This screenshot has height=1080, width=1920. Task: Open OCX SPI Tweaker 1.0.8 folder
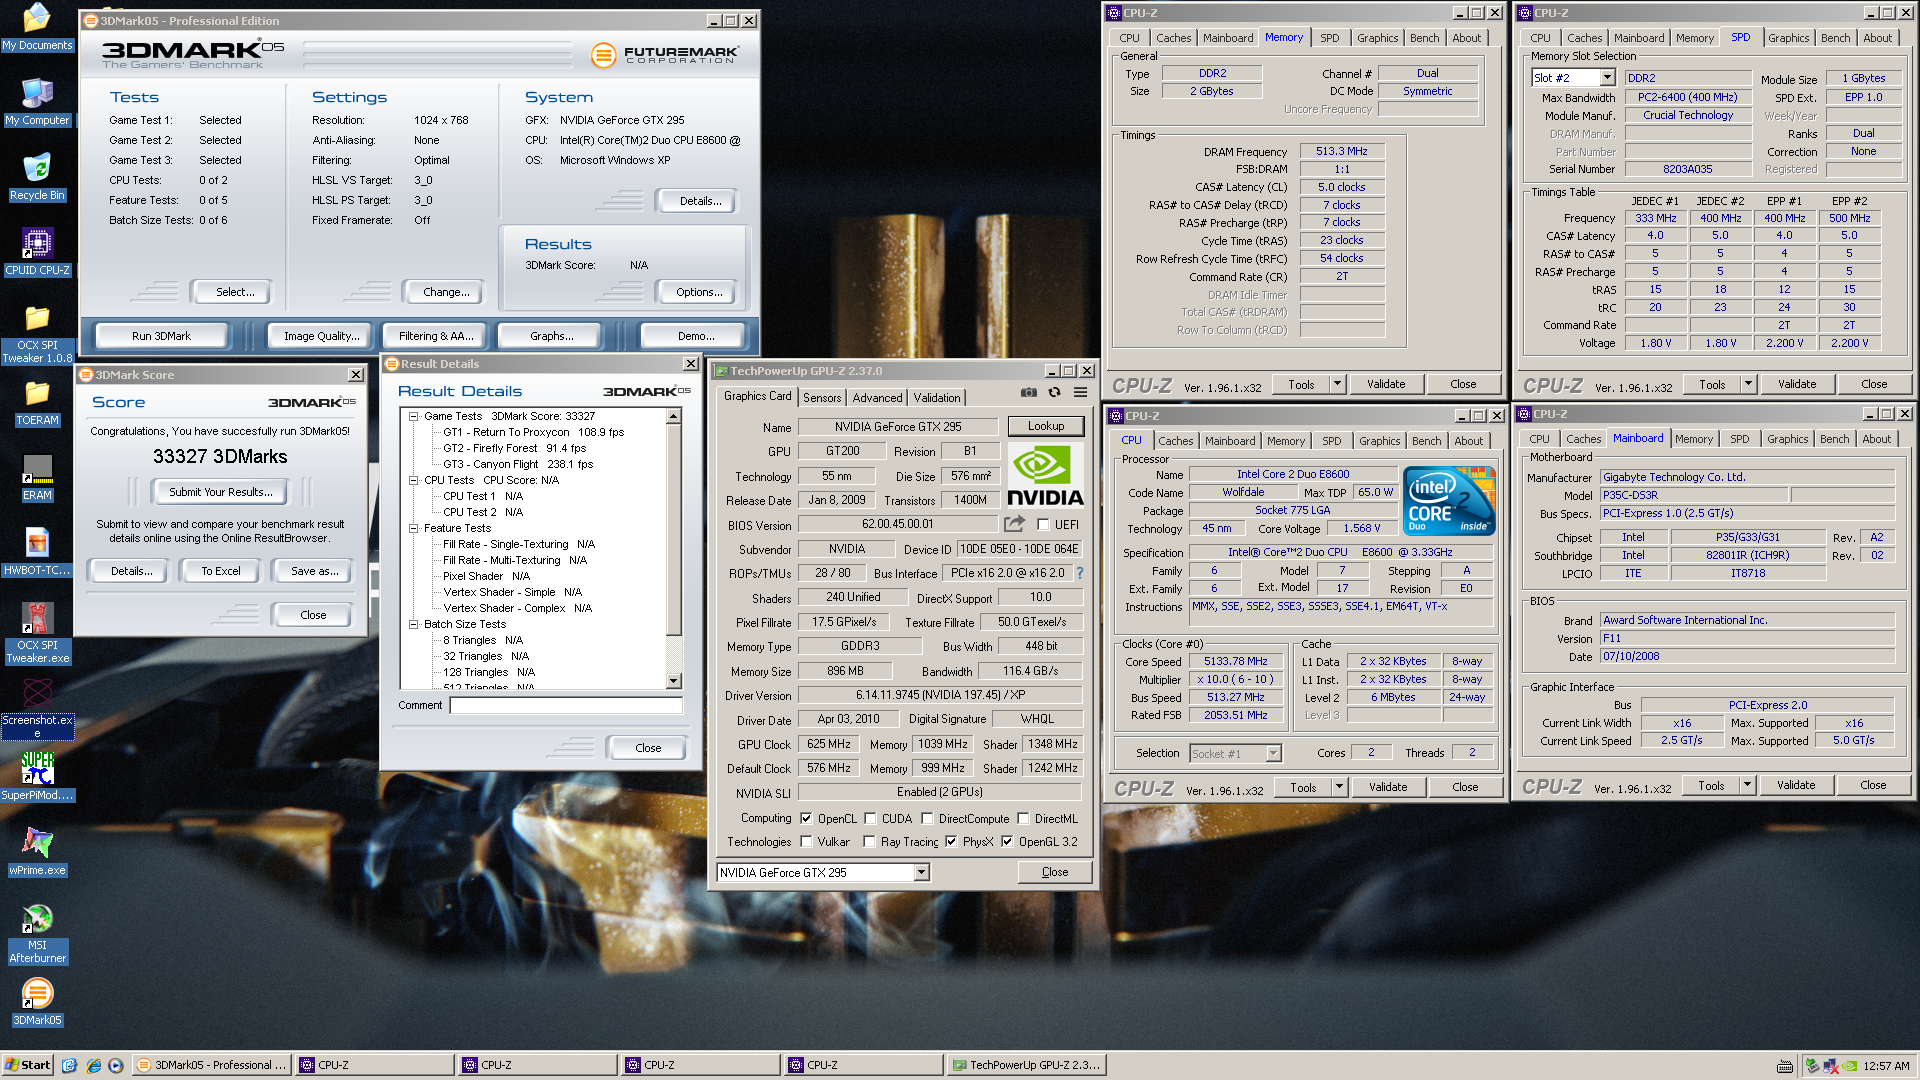click(37, 334)
